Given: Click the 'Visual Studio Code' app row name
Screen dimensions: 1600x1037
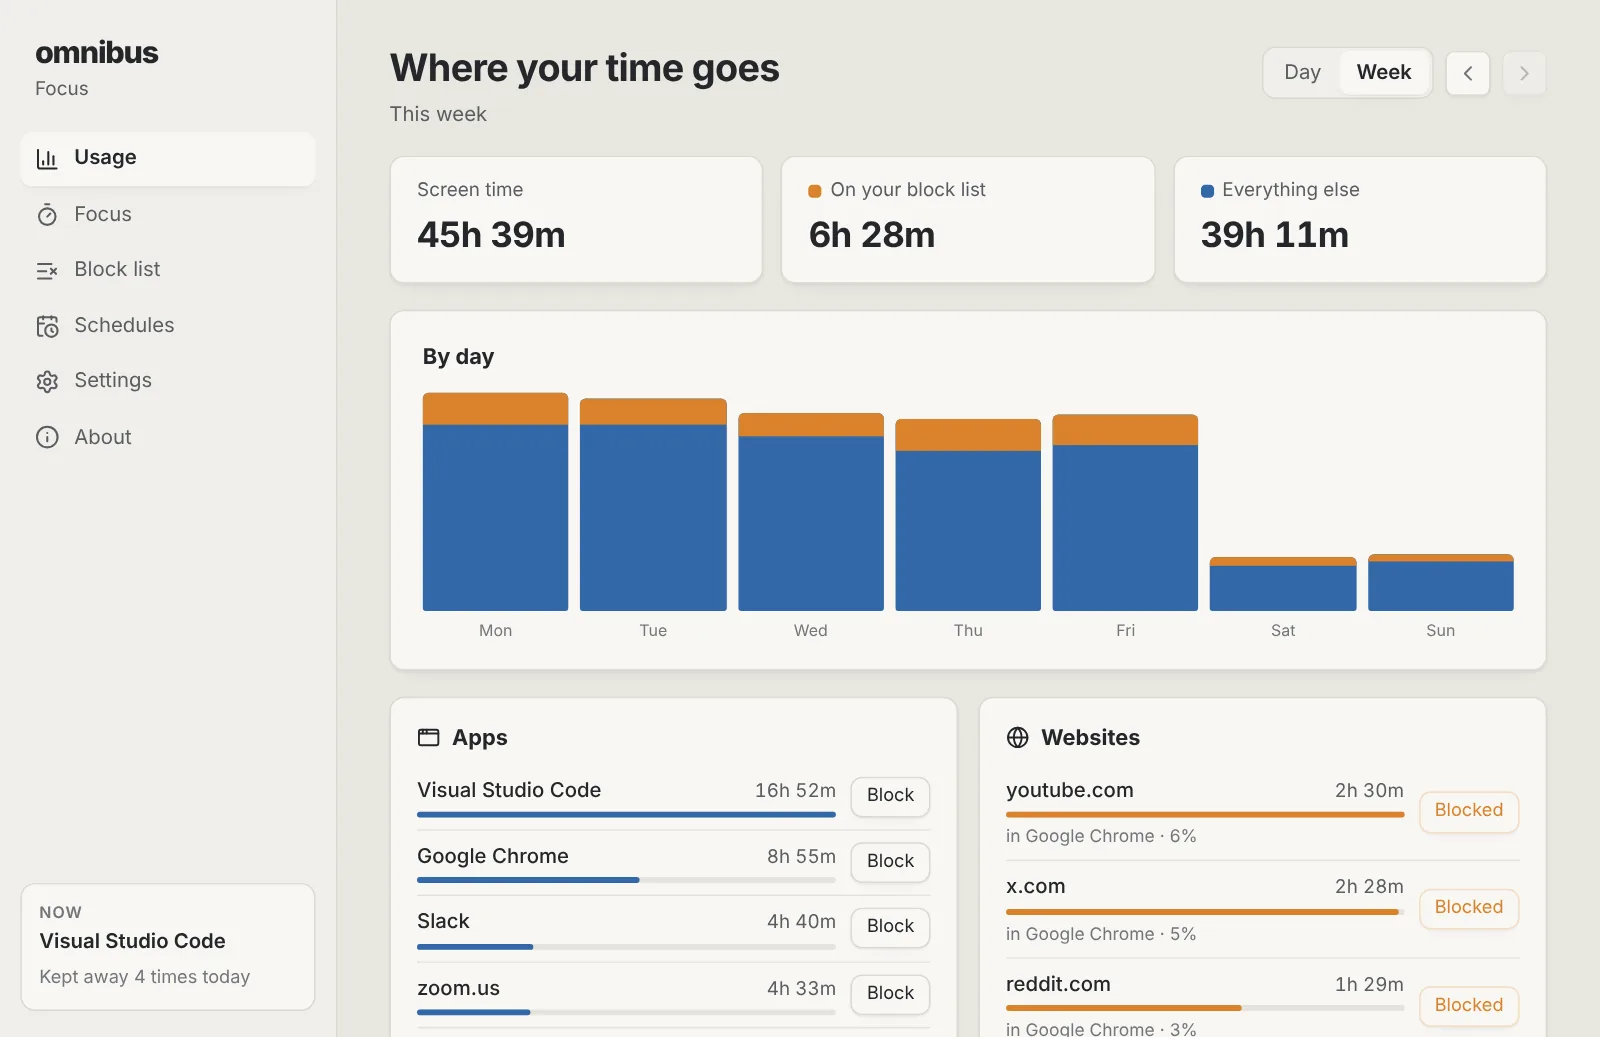Looking at the screenshot, I should pyautogui.click(x=509, y=790).
